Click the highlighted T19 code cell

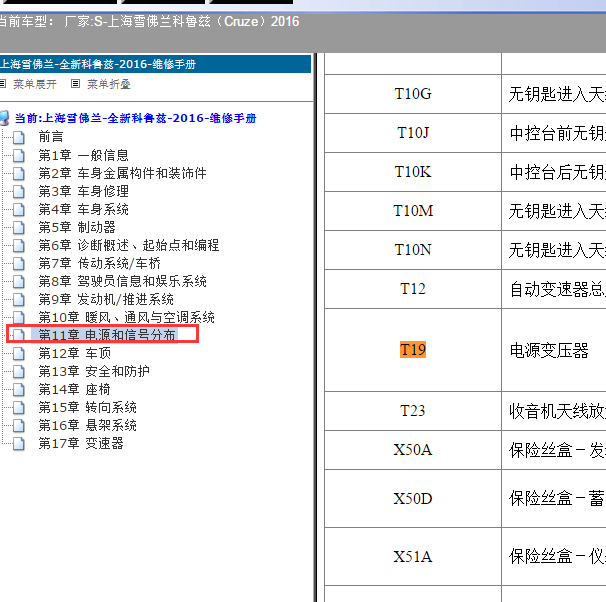413,350
